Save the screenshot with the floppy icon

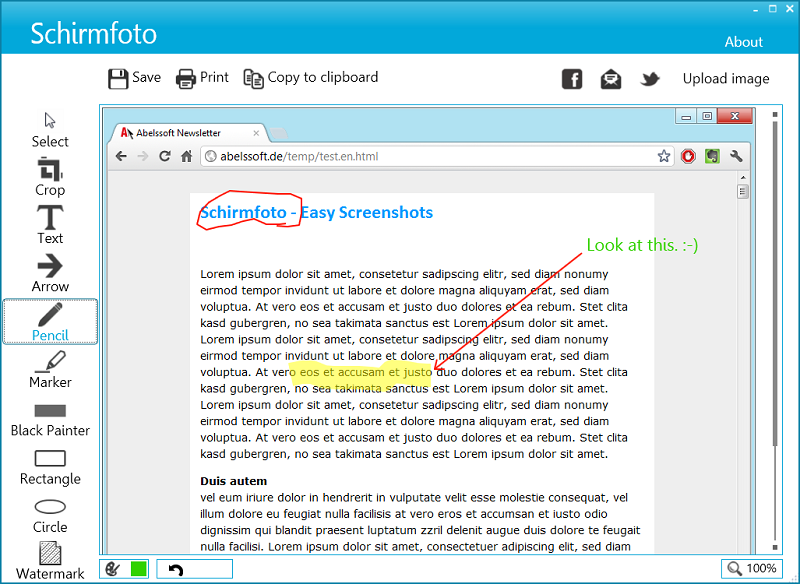[134, 79]
